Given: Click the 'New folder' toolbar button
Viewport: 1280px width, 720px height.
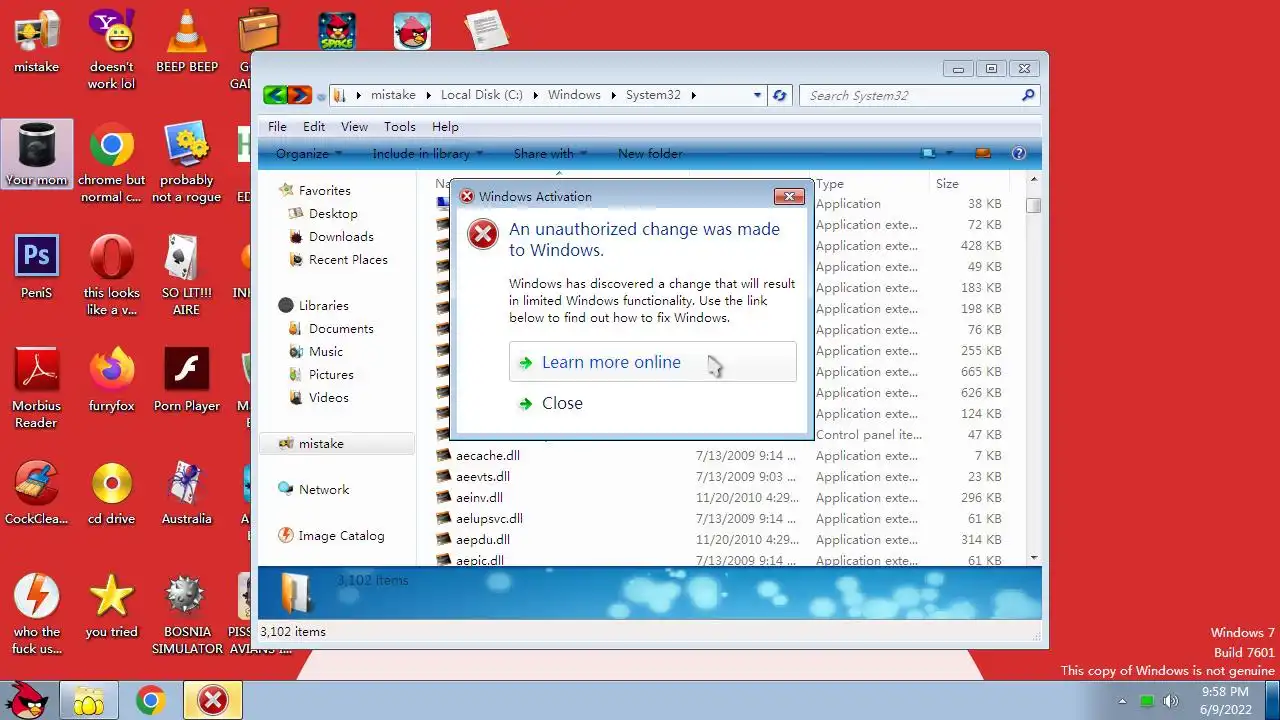Looking at the screenshot, I should [650, 153].
